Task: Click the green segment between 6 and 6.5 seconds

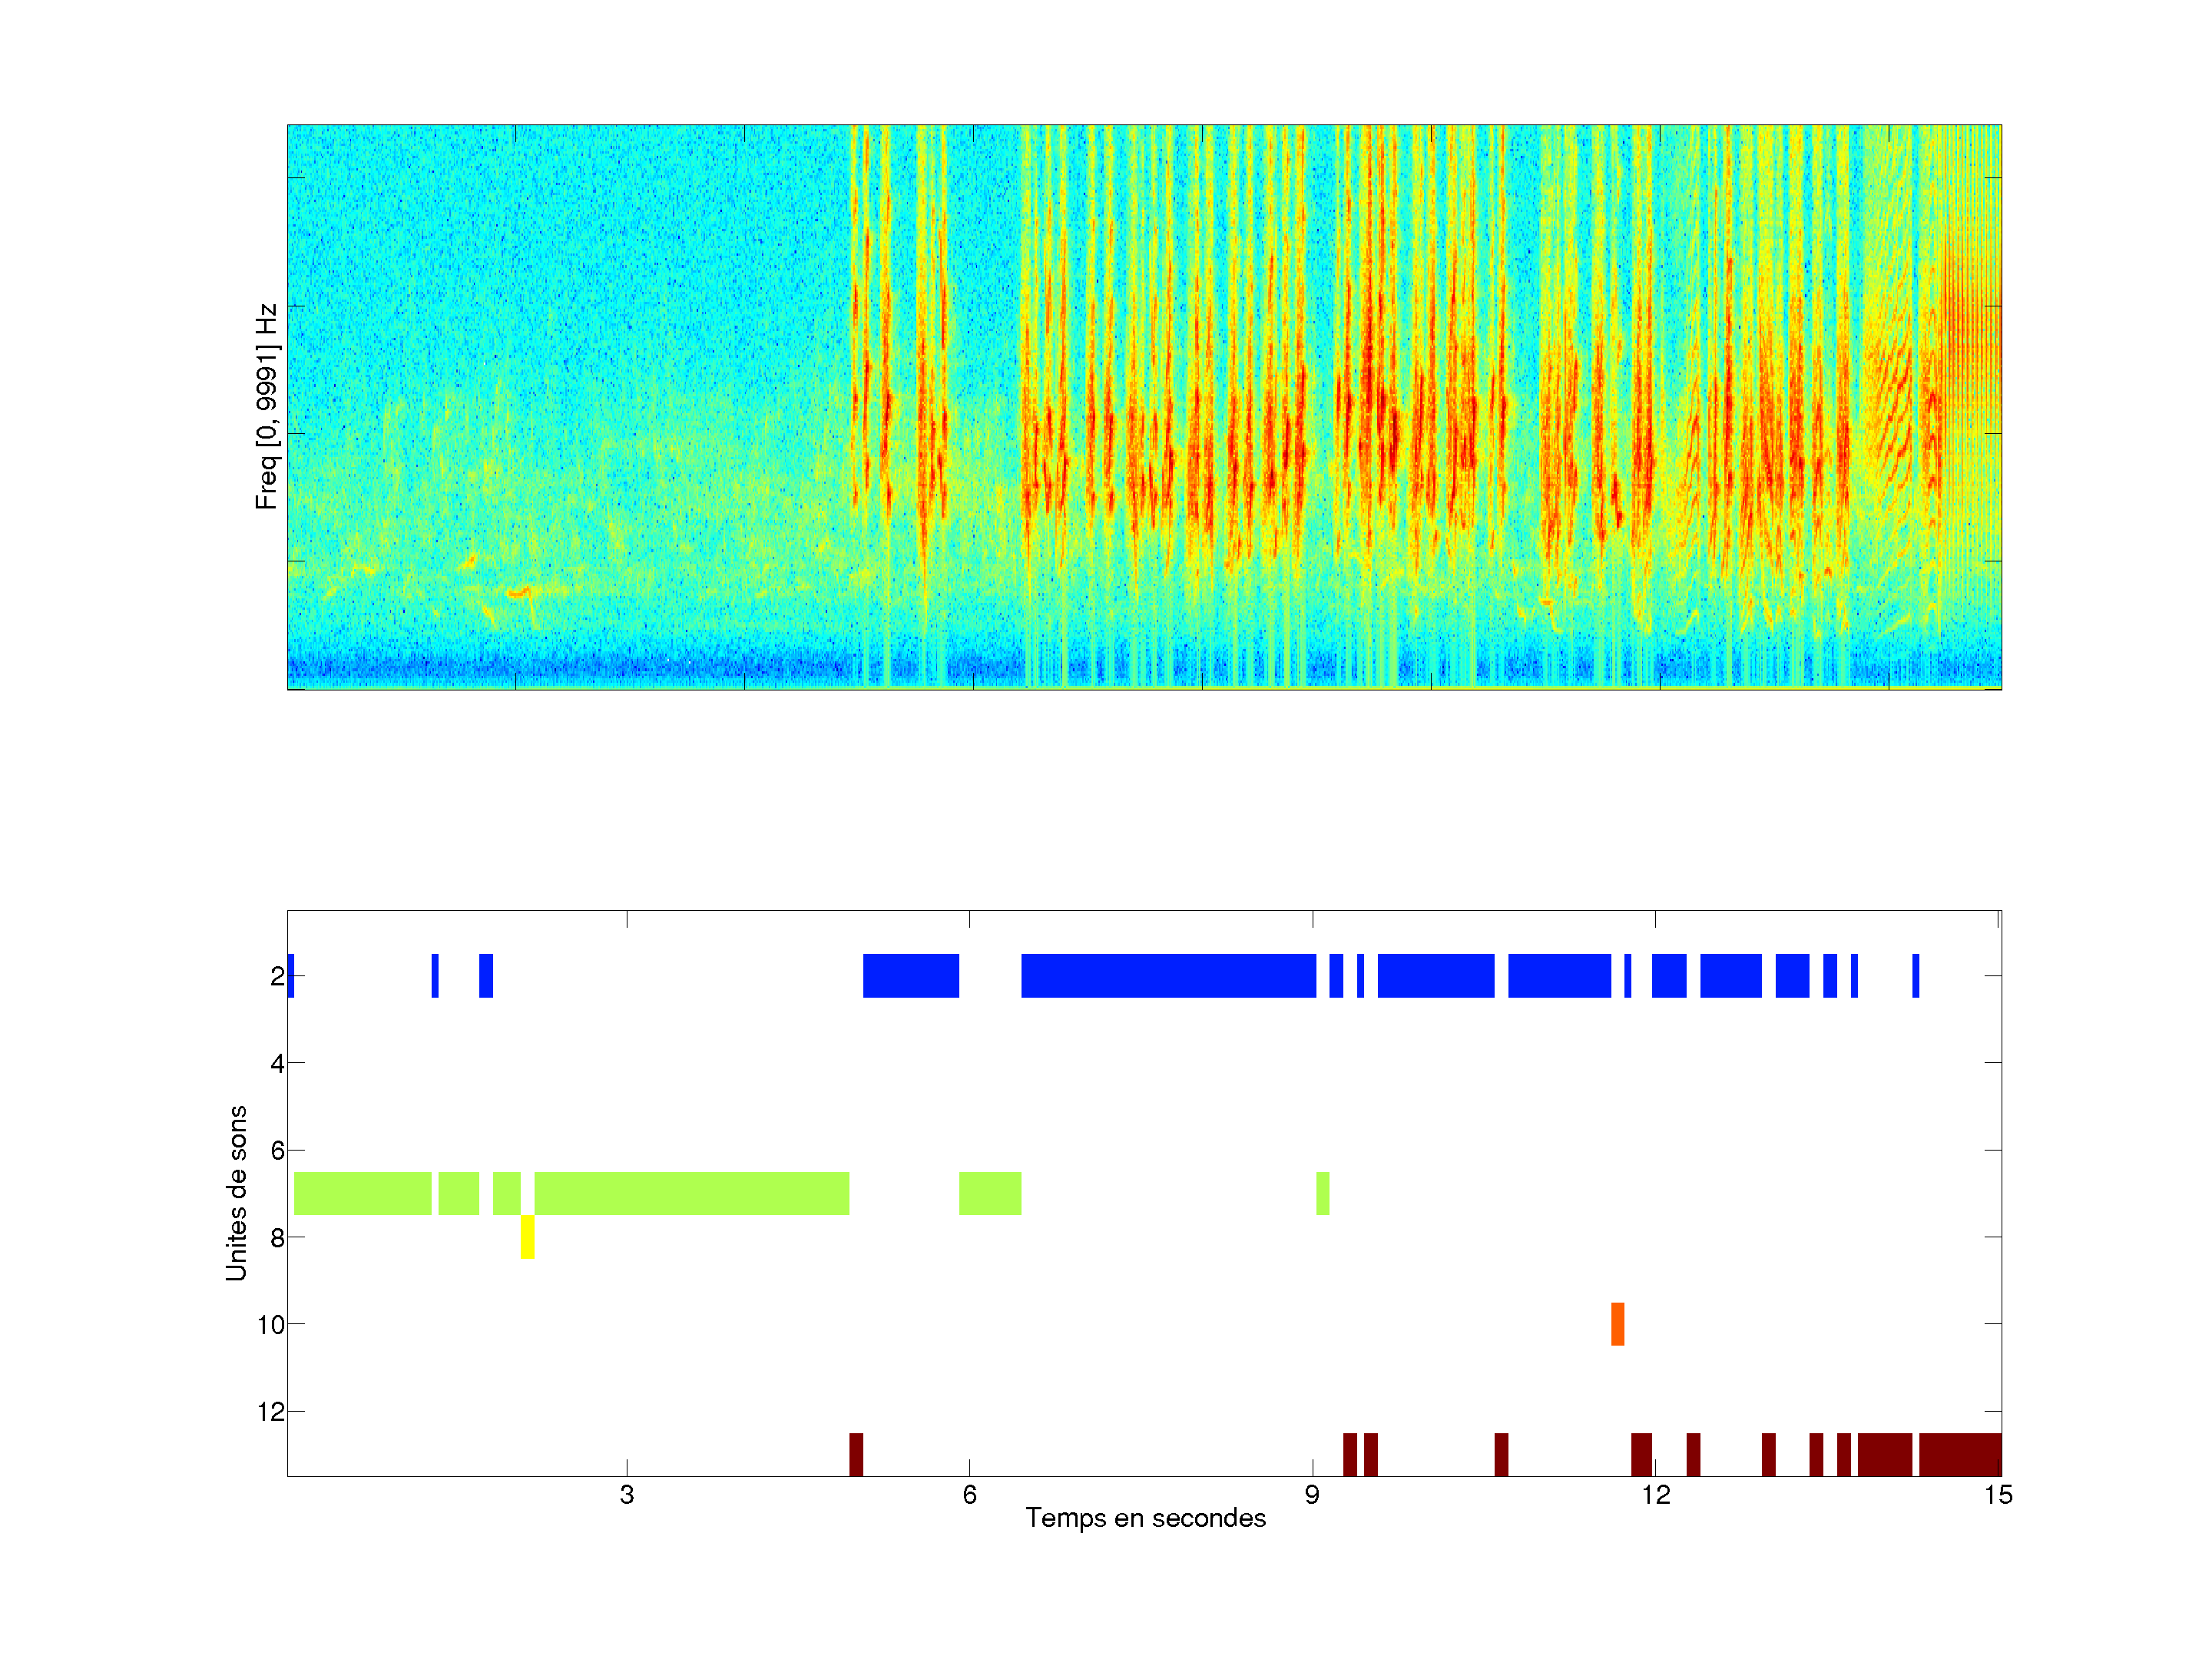Action: [x=990, y=1193]
